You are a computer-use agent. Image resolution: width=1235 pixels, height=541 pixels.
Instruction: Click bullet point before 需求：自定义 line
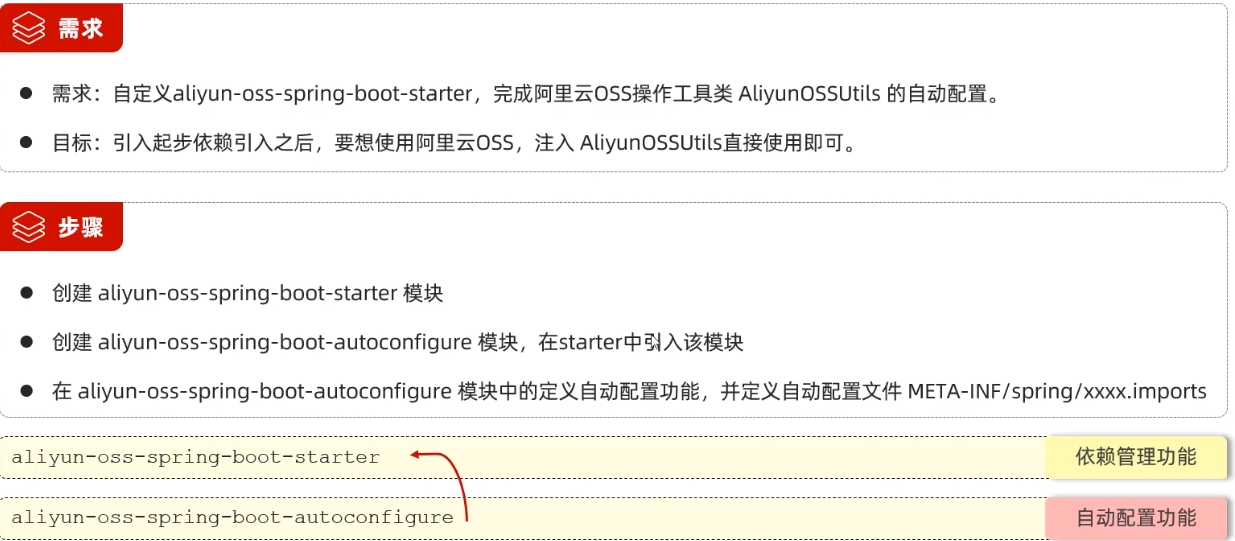[26, 94]
